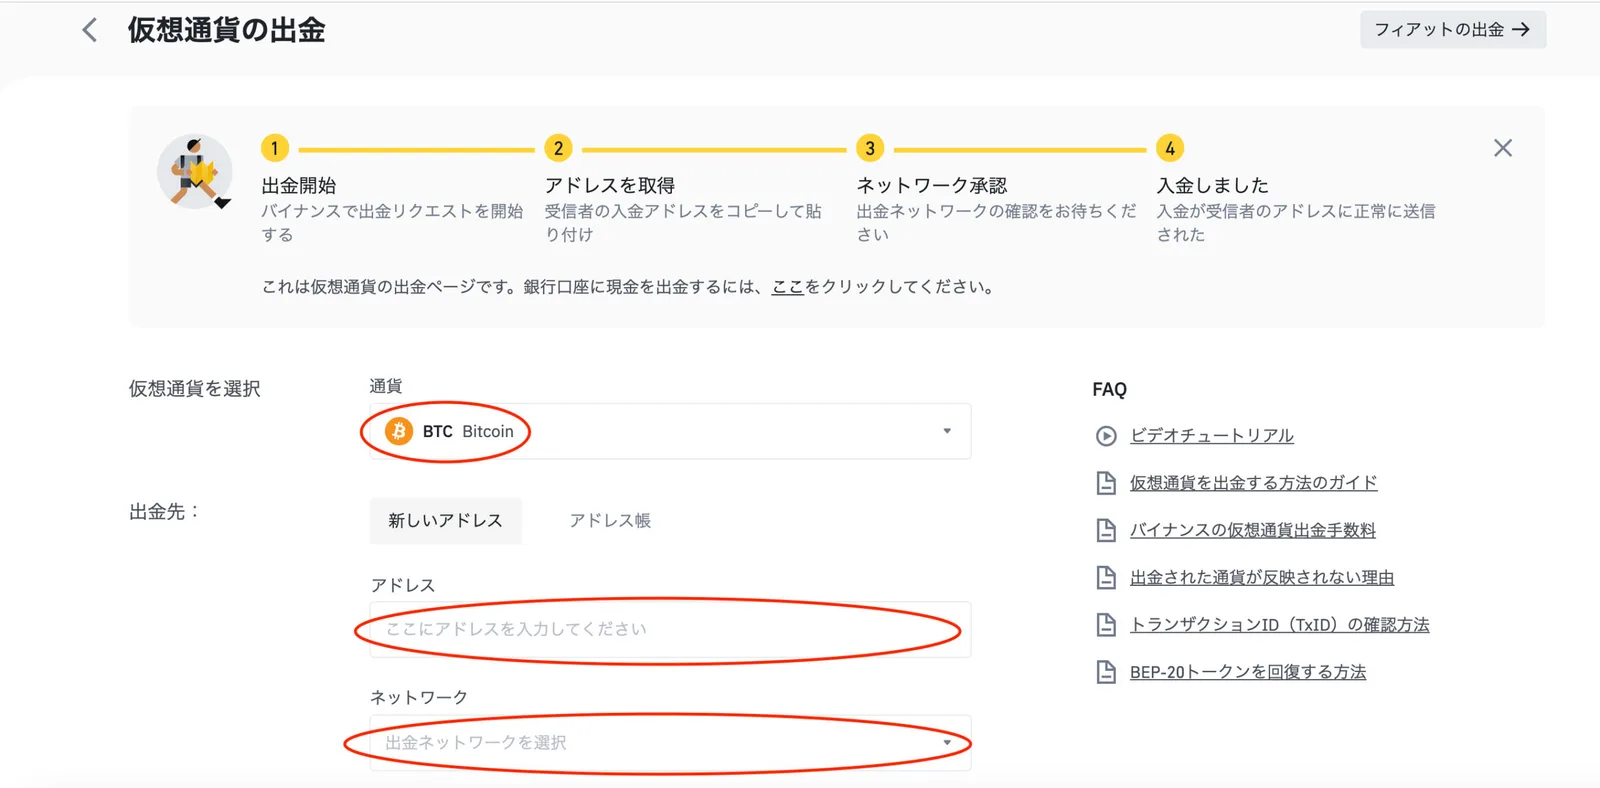The height and width of the screenshot is (788, 1600).
Task: Switch to the アドレス帳 tab
Action: tap(610, 520)
